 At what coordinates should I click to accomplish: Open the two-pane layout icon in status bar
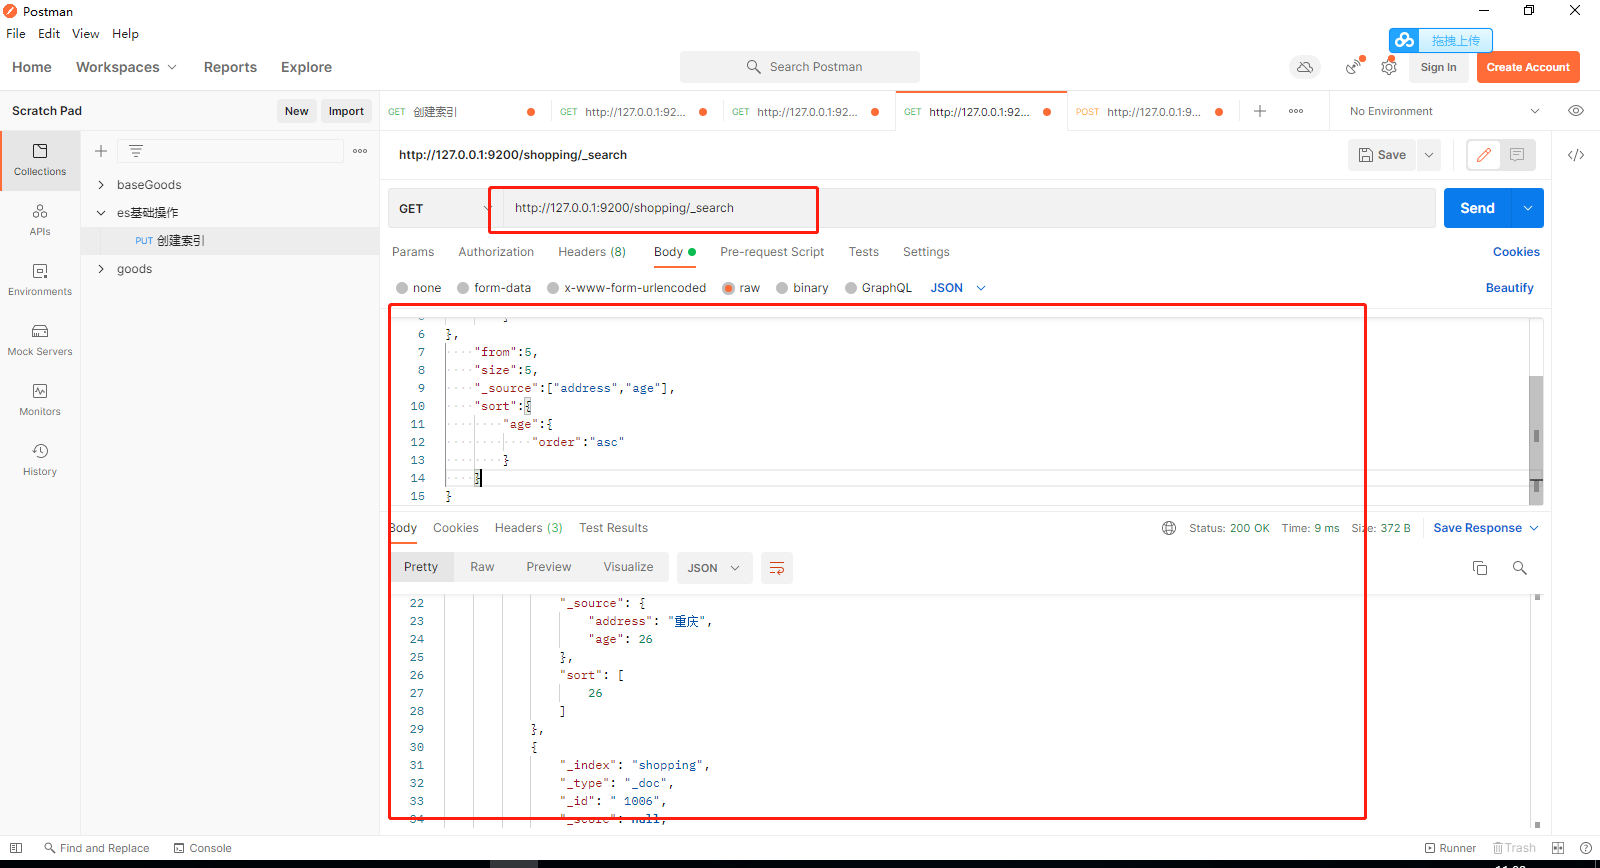coord(1558,848)
